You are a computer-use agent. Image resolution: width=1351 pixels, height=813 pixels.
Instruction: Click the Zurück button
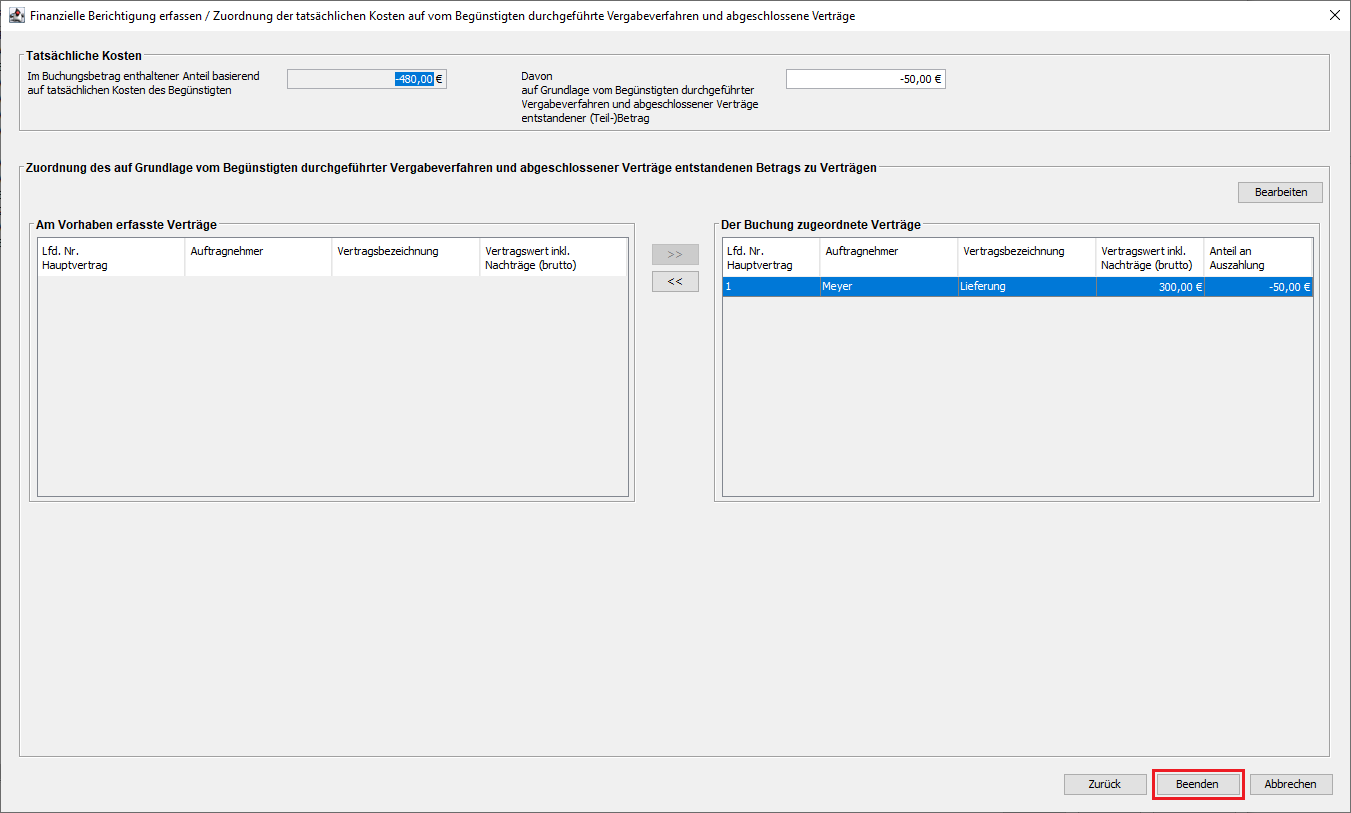(x=1105, y=785)
